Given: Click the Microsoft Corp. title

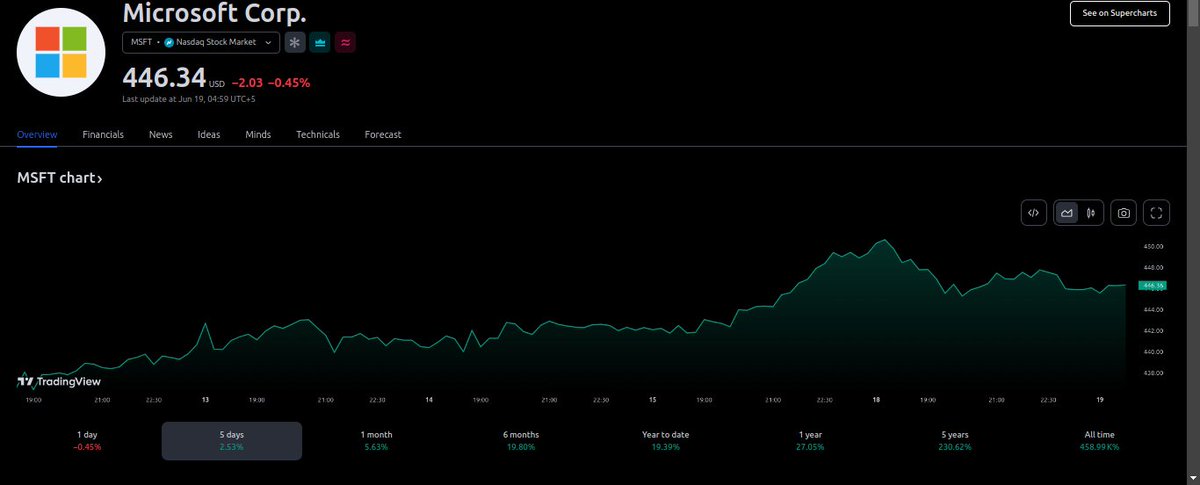Looking at the screenshot, I should click(x=214, y=13).
